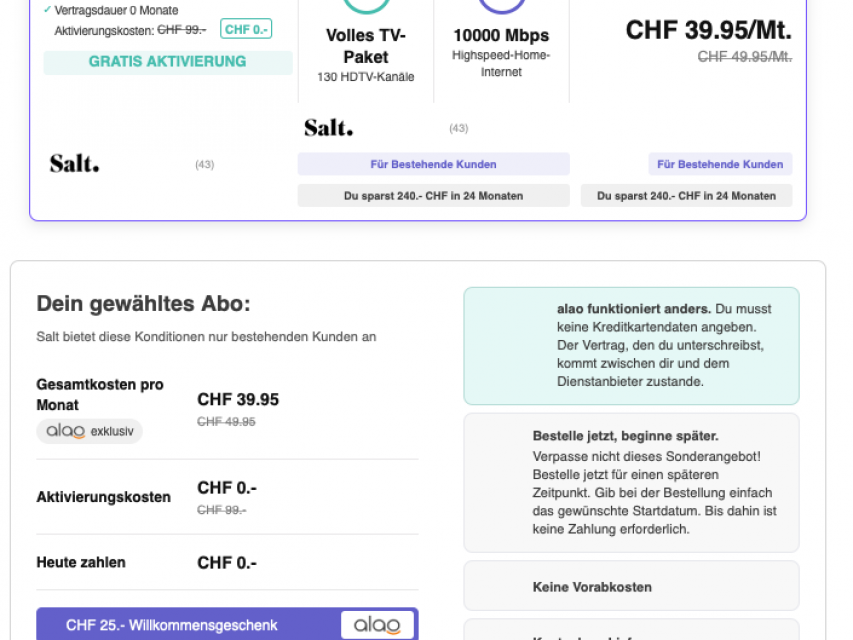Click the alao exklusiv badge
853x640 pixels.
point(90,431)
